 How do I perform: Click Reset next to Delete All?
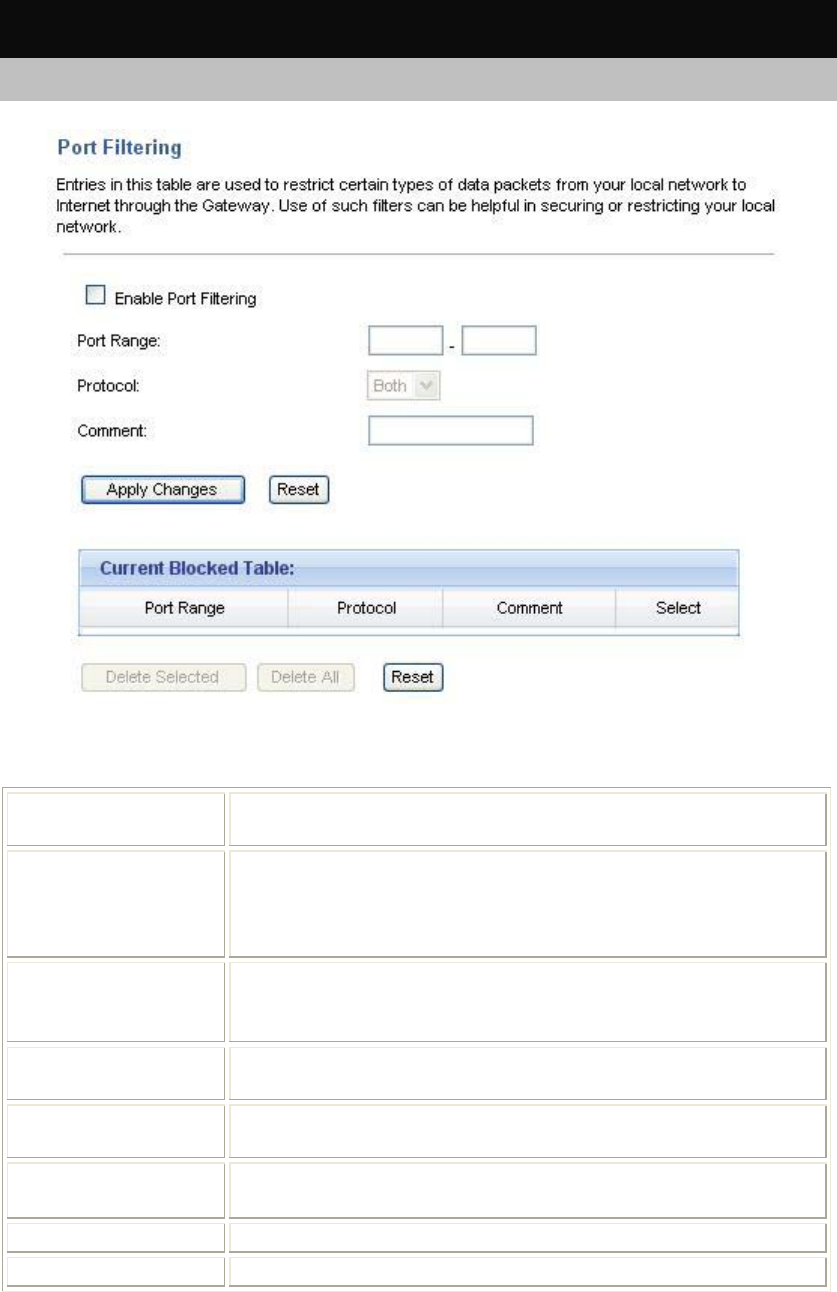pos(413,677)
